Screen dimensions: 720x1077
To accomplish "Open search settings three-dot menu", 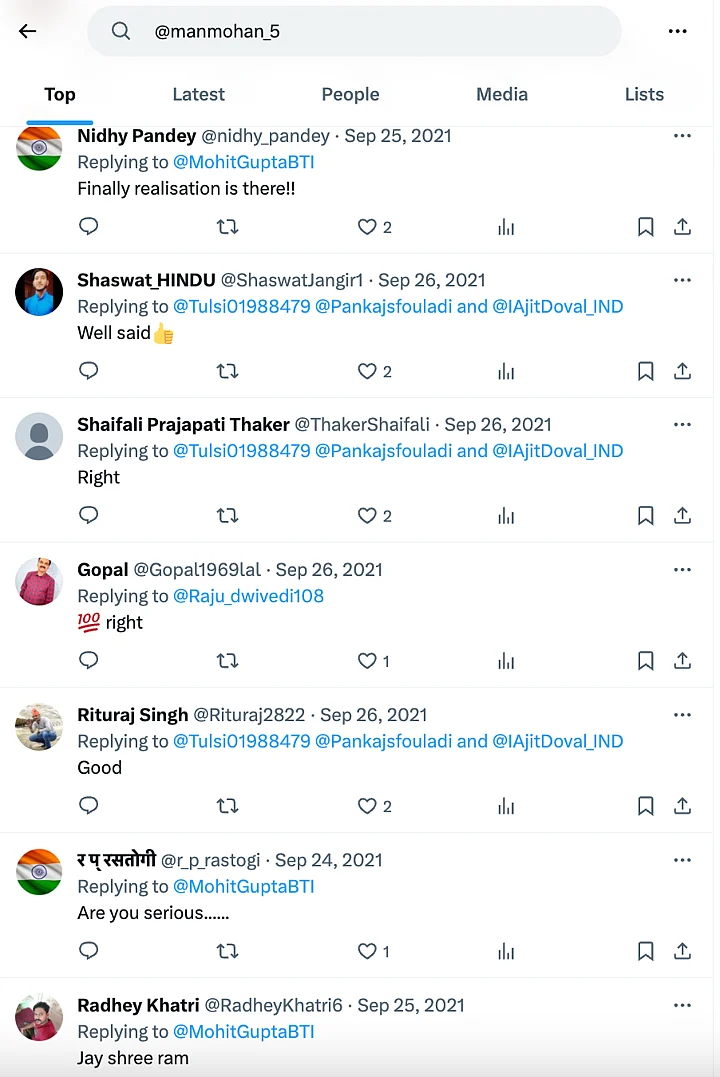I will coord(677,31).
